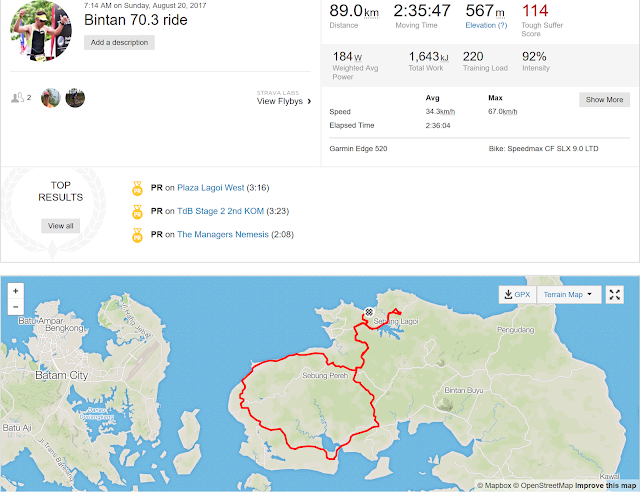Zoom out the map with minus button

pos(16,307)
